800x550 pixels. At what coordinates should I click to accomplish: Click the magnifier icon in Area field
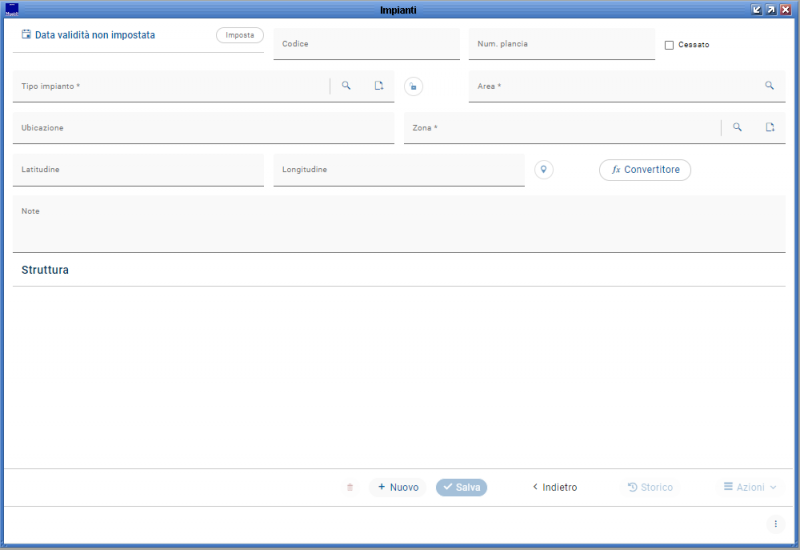[x=769, y=86]
